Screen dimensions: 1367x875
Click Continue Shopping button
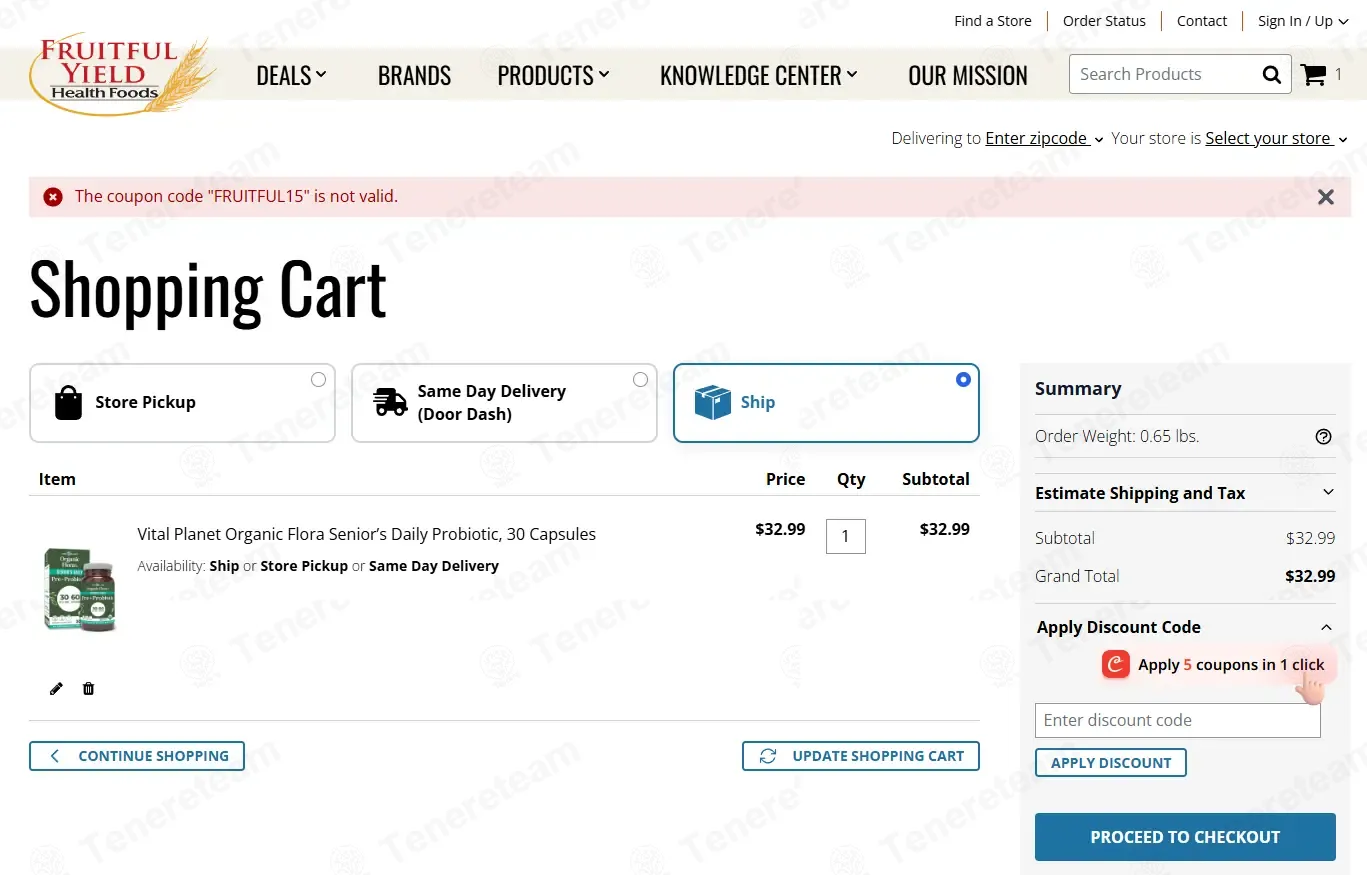point(137,756)
